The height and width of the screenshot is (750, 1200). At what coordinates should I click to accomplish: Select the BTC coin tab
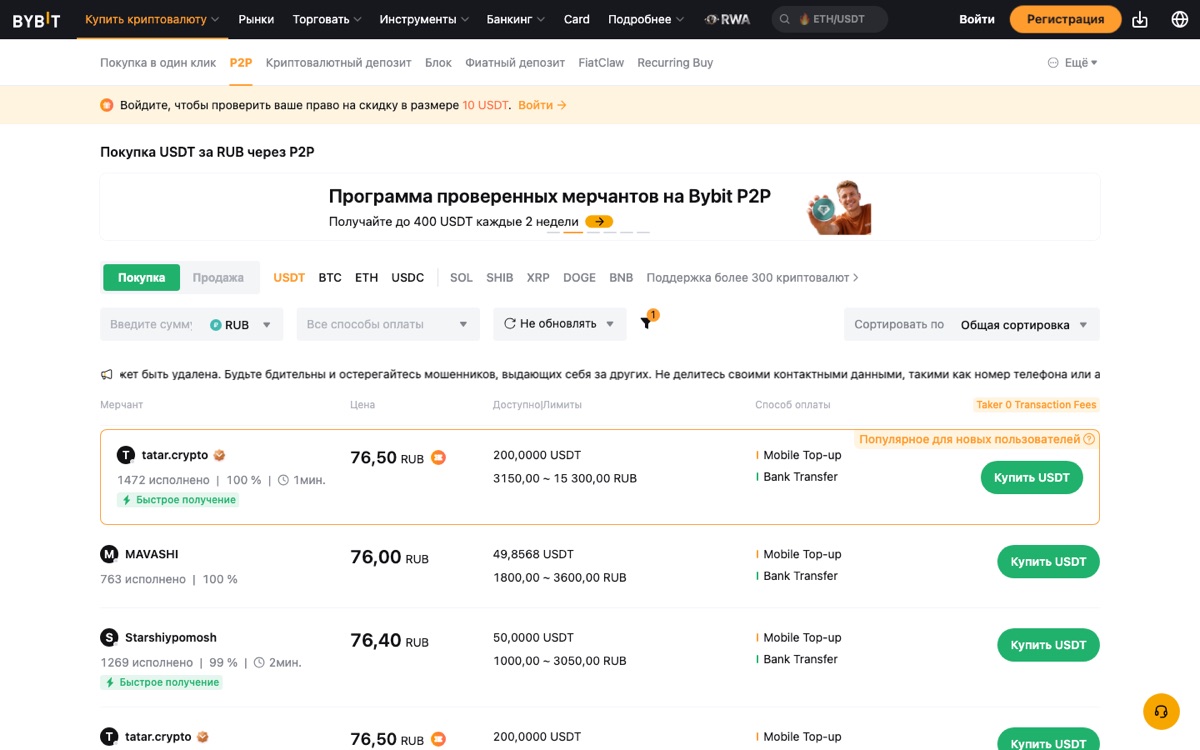click(x=330, y=278)
